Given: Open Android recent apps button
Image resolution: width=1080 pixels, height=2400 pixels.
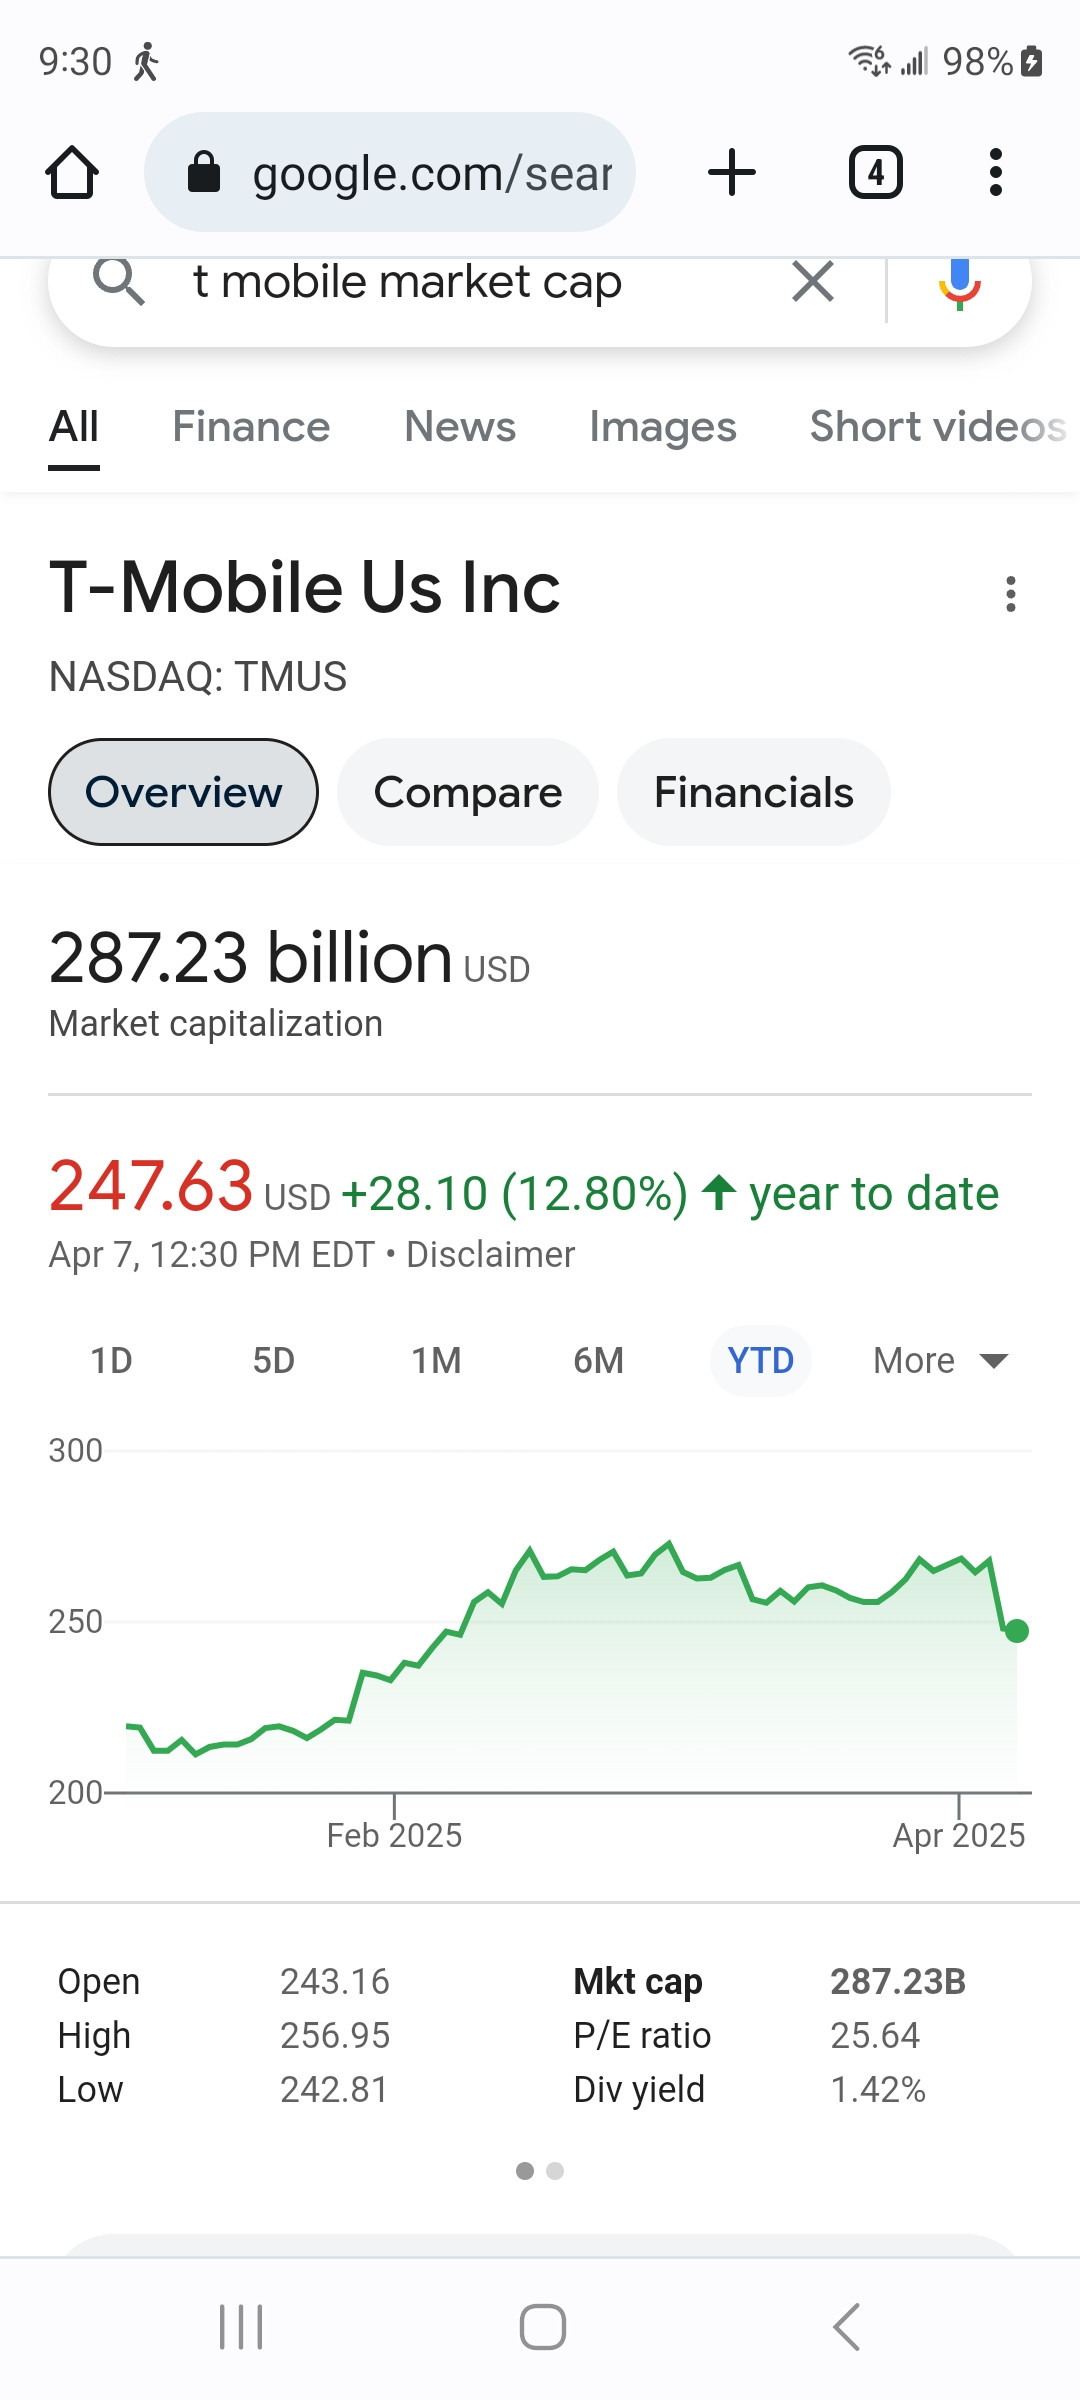Looking at the screenshot, I should (x=241, y=2326).
